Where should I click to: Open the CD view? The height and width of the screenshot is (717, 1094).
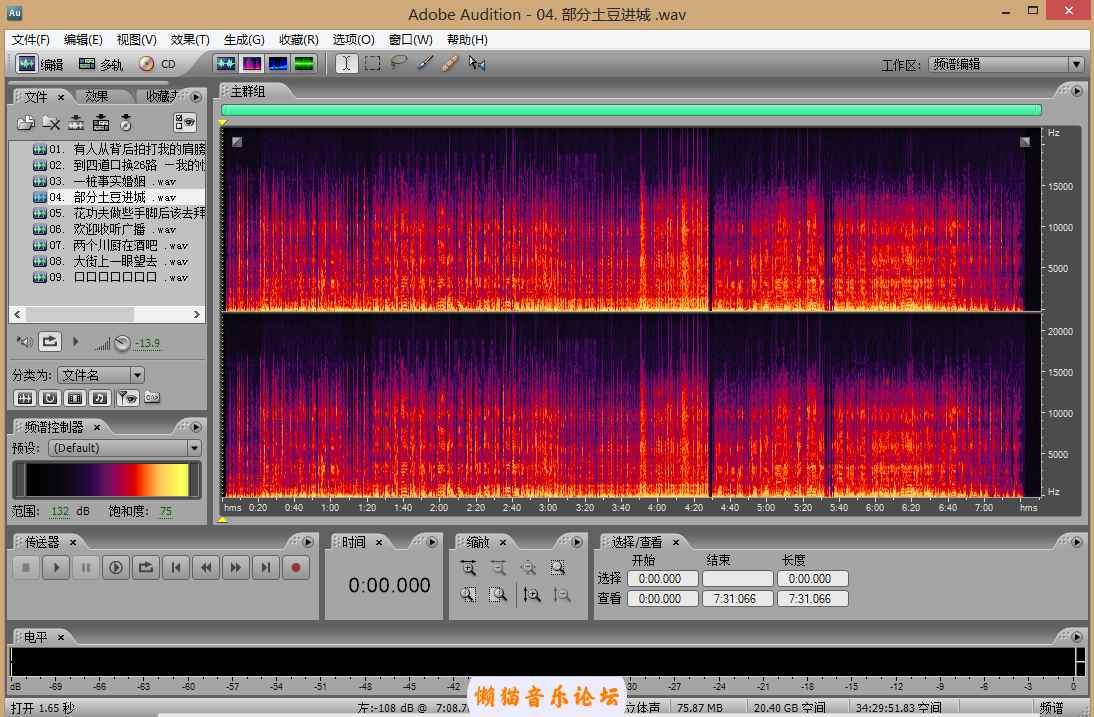[x=157, y=64]
